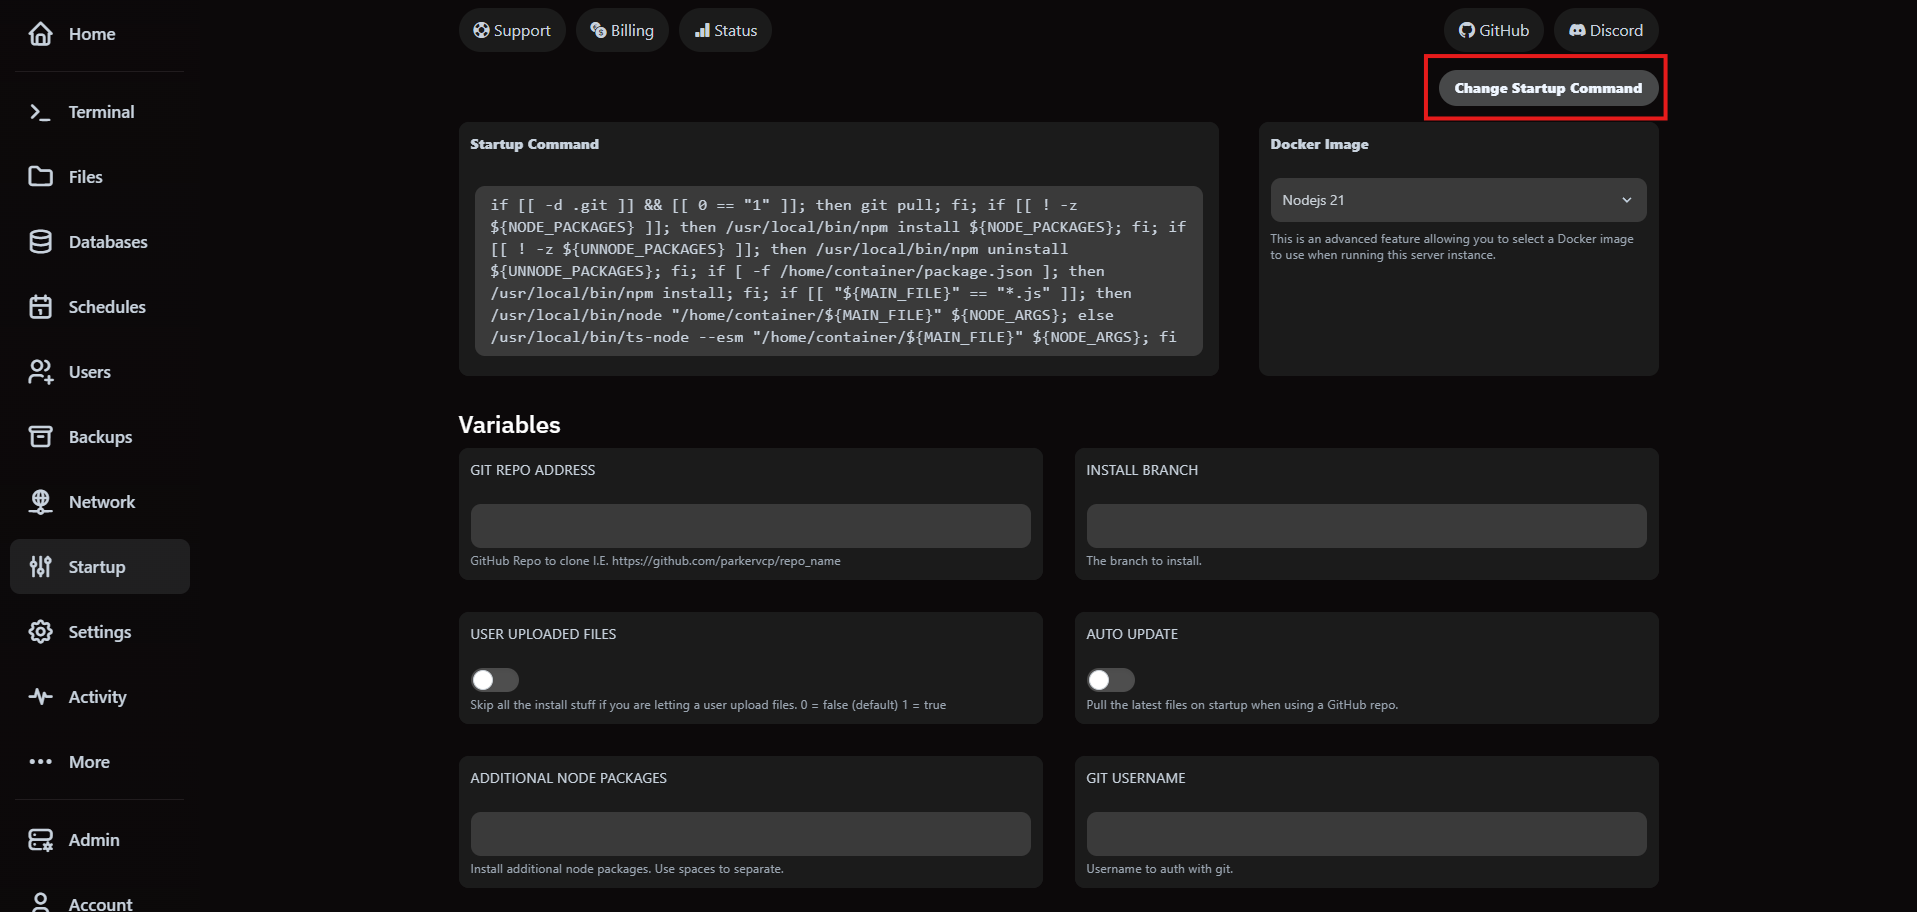The height and width of the screenshot is (912, 1917).
Task: Click the Status button with bar chart icon
Action: pos(725,30)
